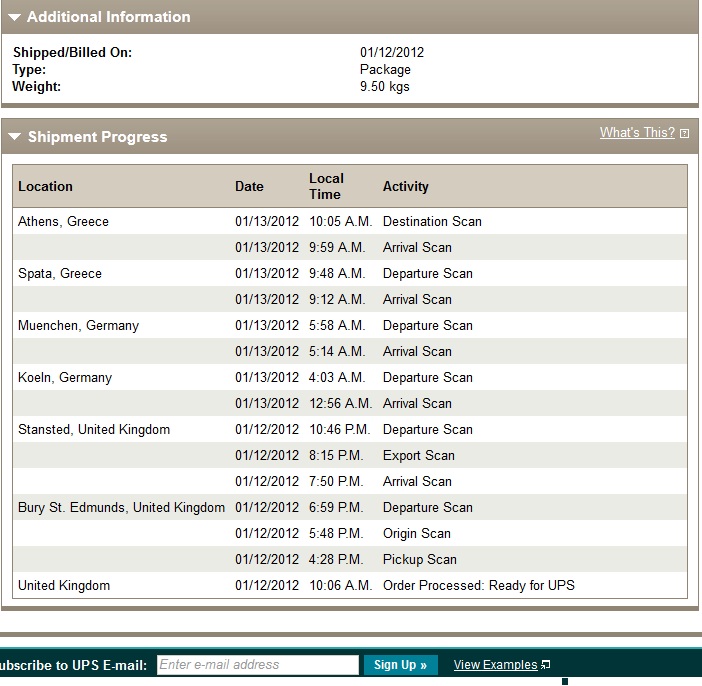Open the View Examples link

pos(495,665)
